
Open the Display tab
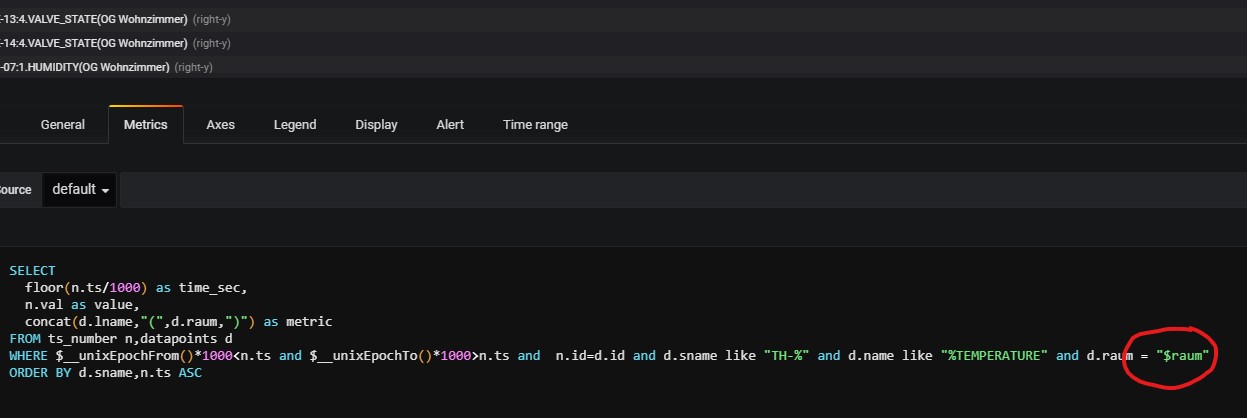[376, 125]
